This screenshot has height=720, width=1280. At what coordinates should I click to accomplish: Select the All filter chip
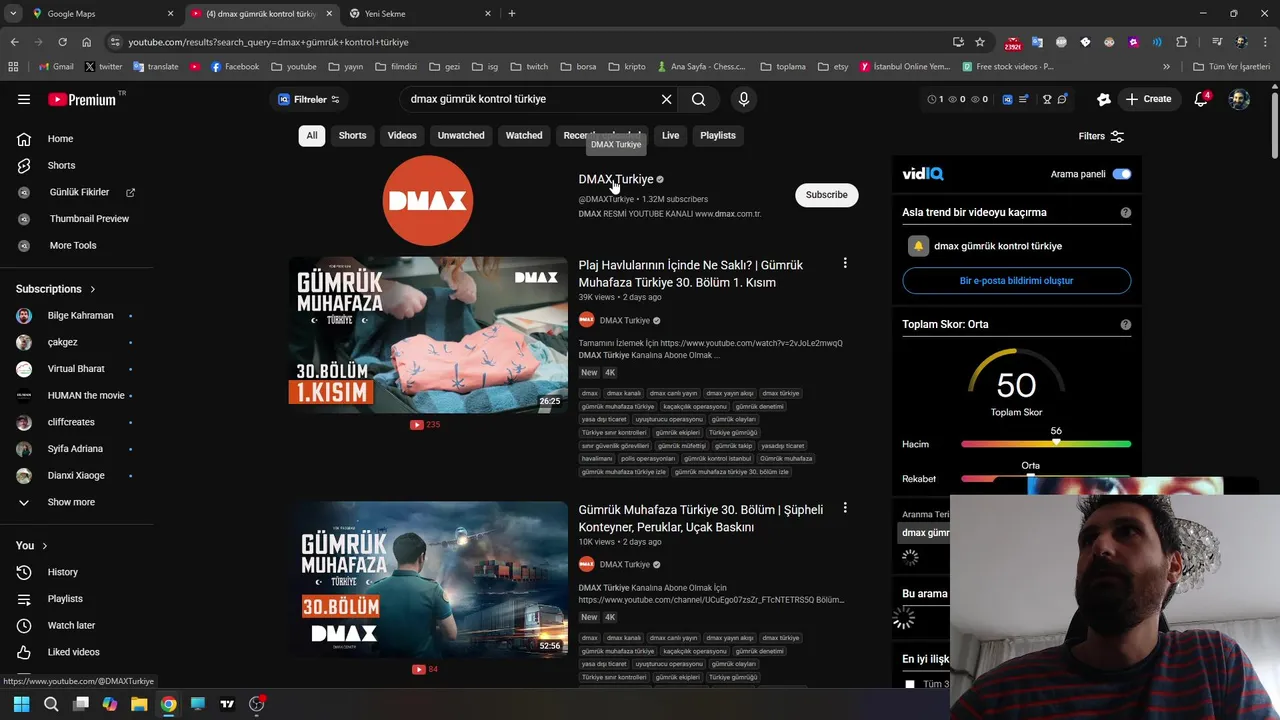(312, 136)
